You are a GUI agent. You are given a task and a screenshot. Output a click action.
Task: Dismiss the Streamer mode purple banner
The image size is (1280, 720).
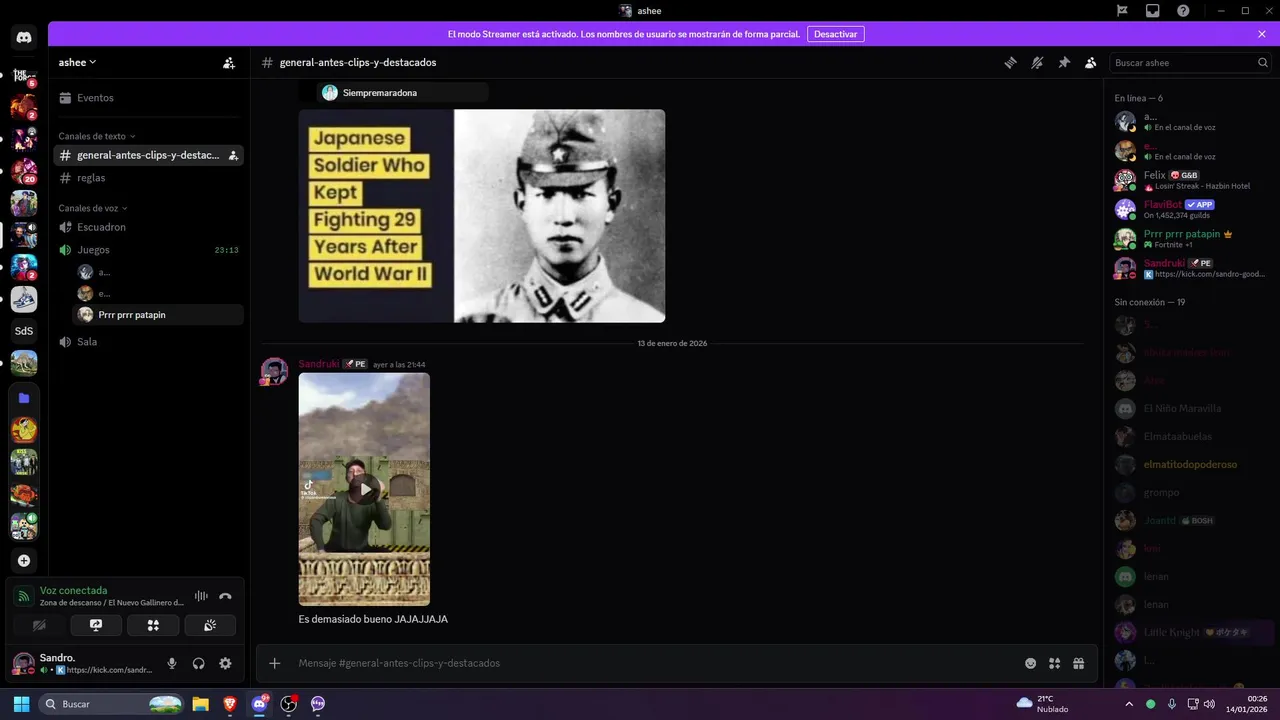pos(1262,34)
